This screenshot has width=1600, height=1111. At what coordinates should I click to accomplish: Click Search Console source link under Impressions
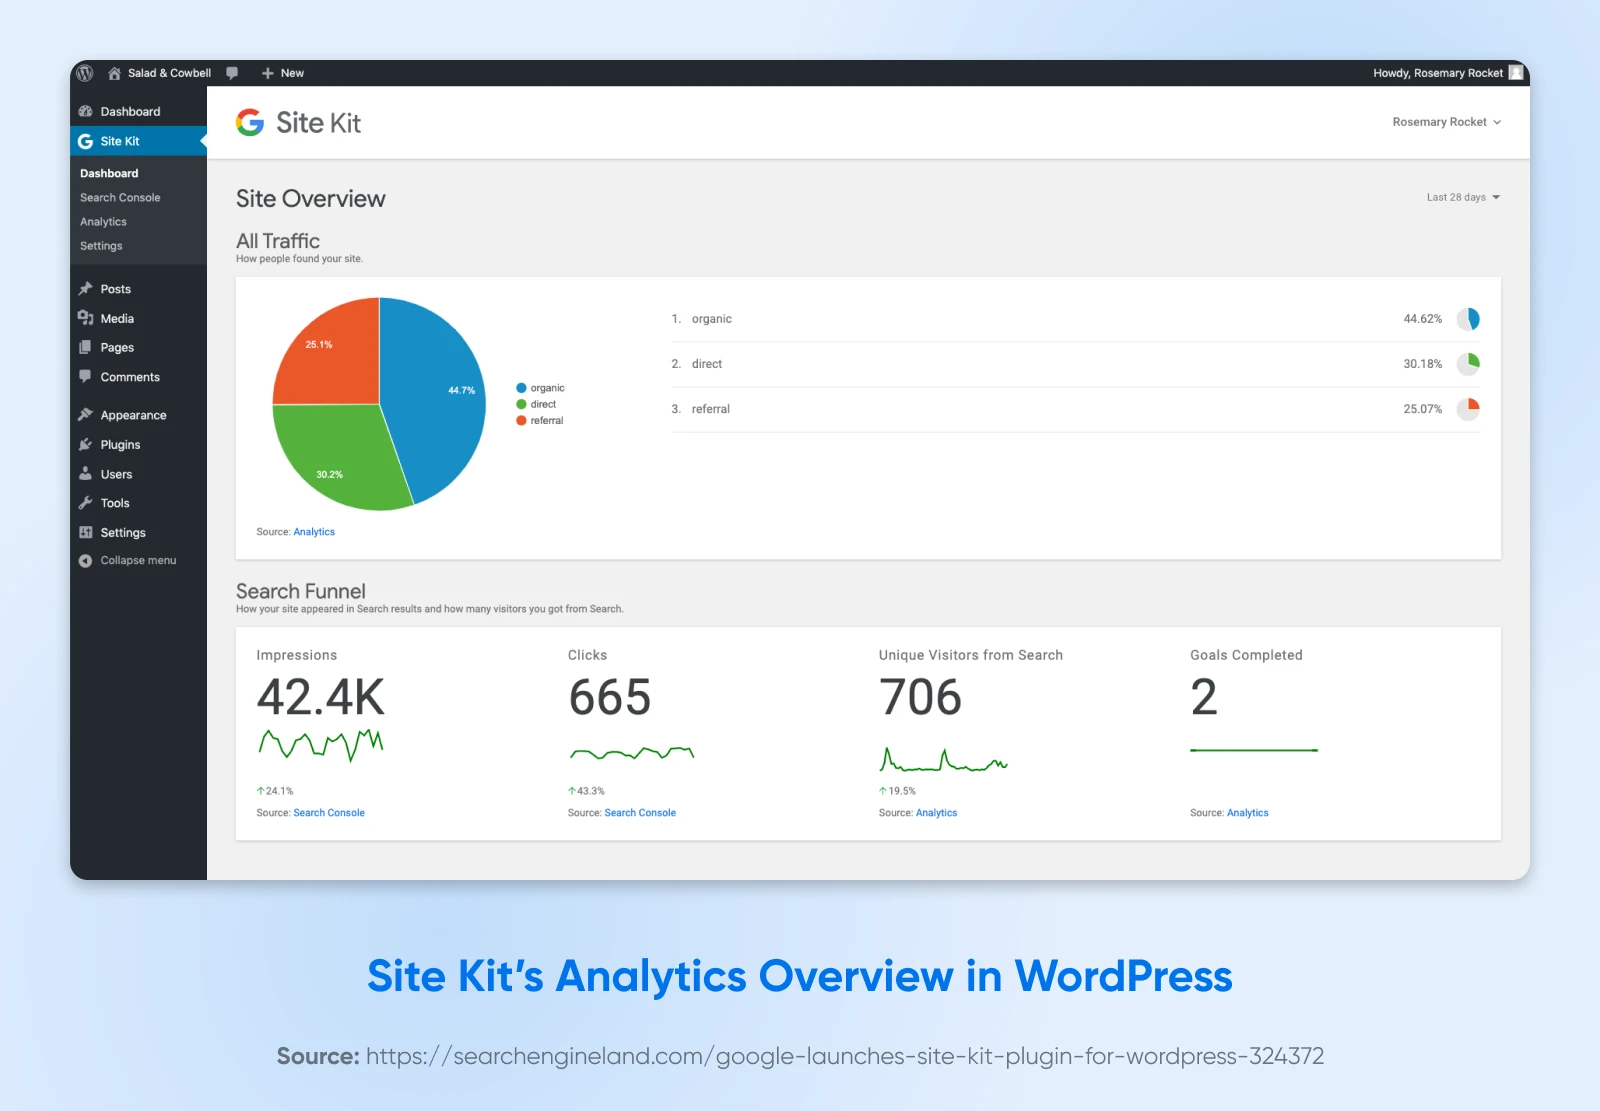(329, 813)
